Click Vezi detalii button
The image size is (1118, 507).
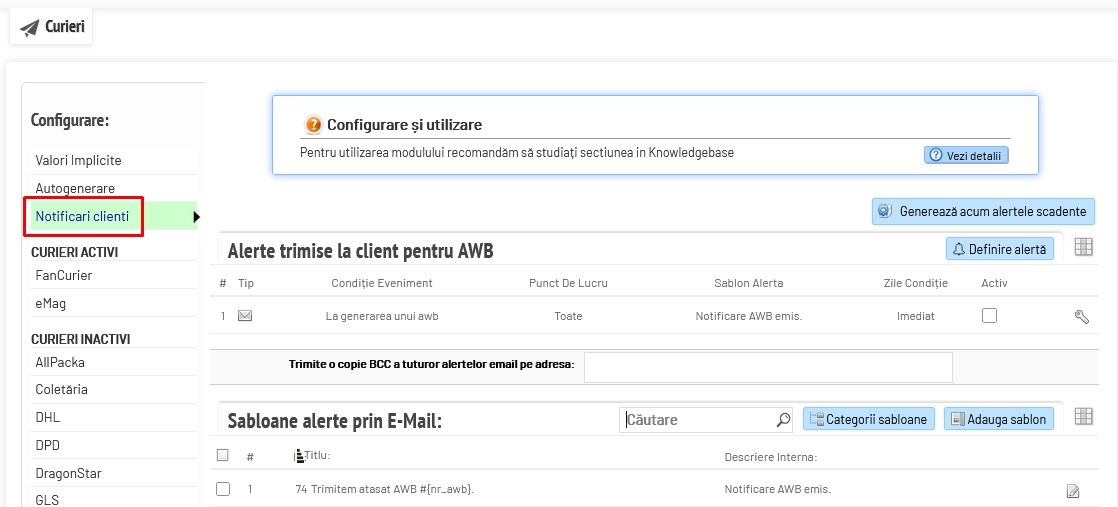966,156
